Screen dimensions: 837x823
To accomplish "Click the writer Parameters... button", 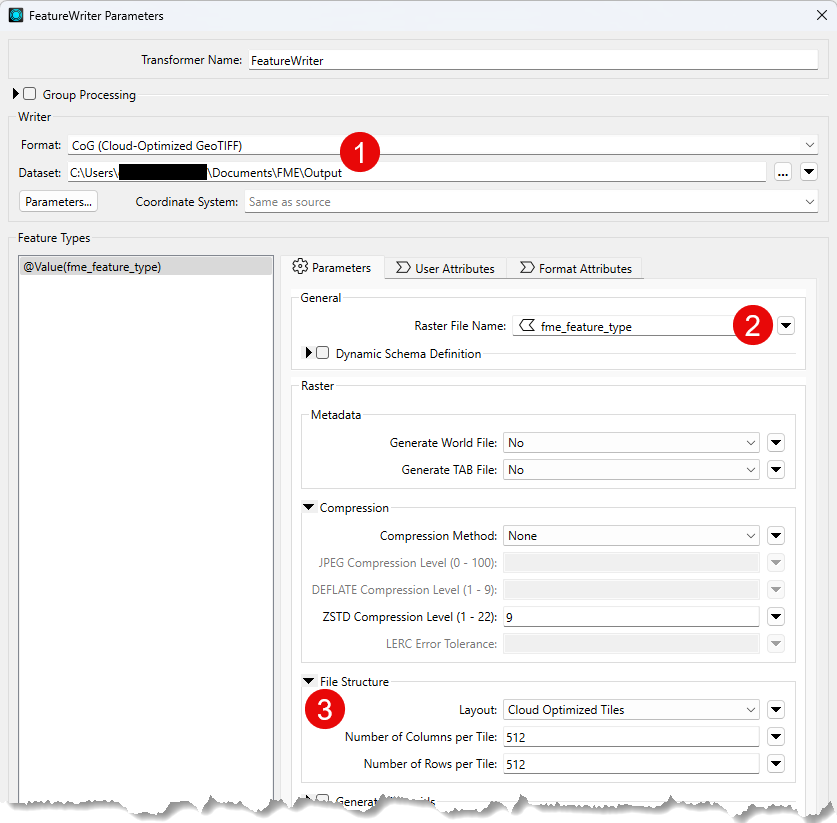I will tap(58, 202).
